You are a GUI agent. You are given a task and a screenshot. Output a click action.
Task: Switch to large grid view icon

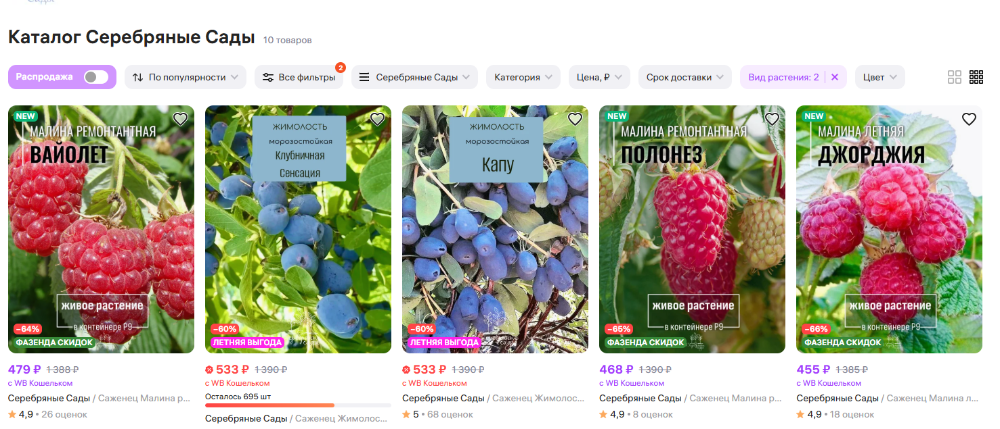955,77
